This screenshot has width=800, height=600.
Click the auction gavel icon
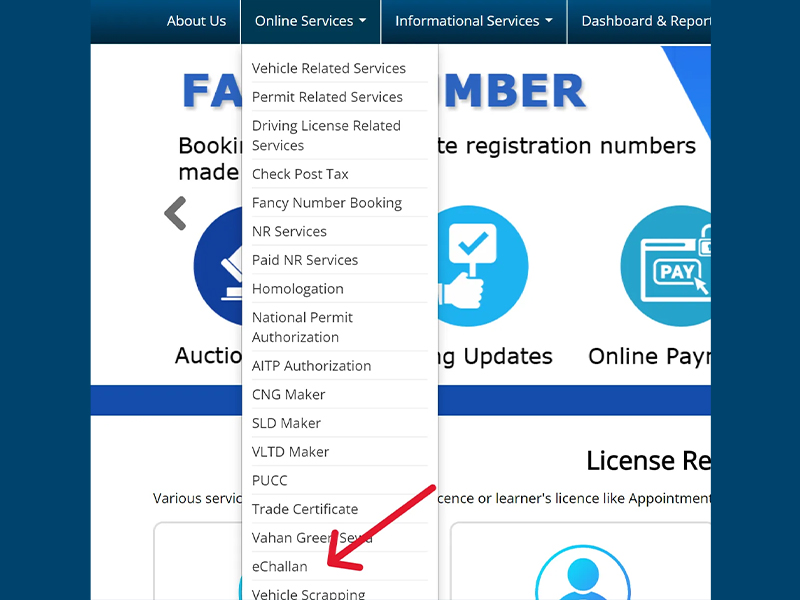222,265
